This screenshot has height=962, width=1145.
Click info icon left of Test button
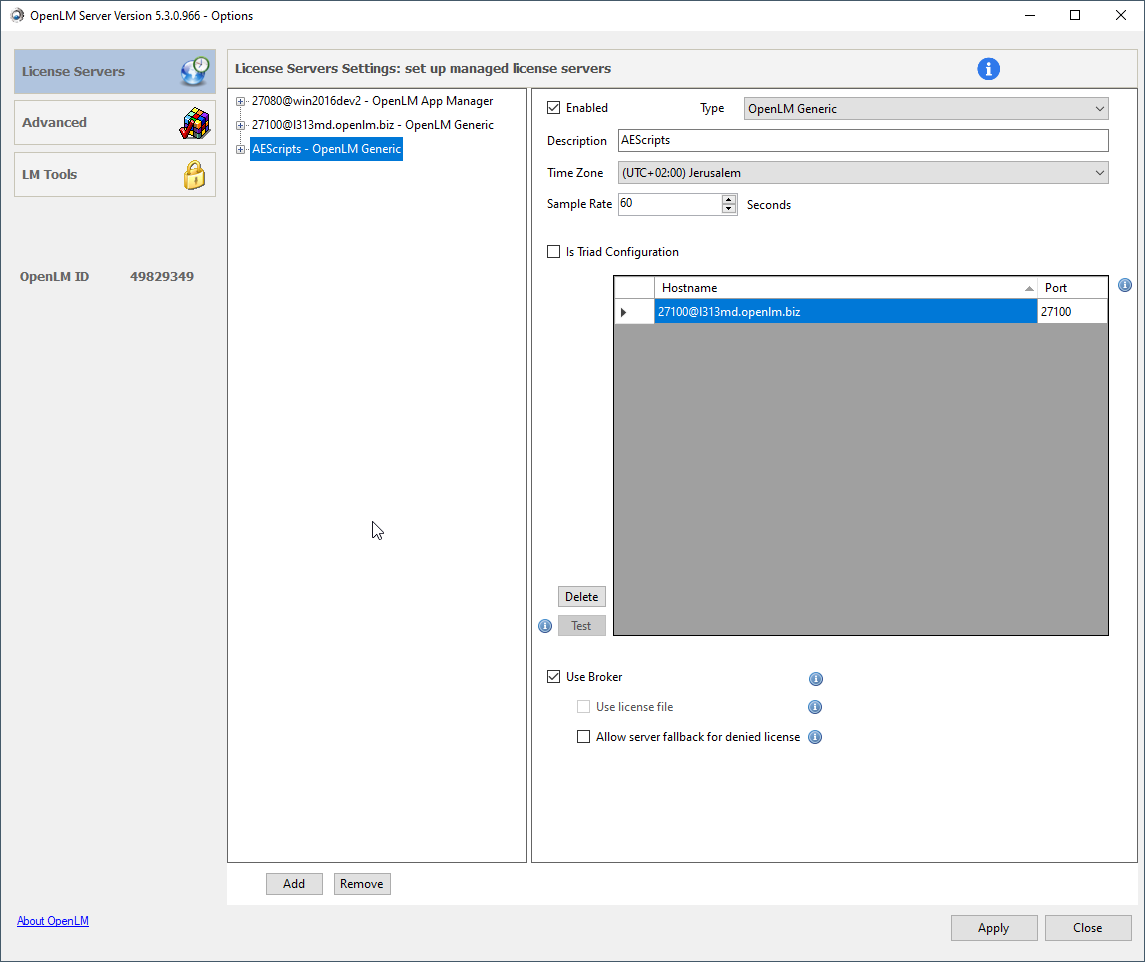click(x=545, y=626)
